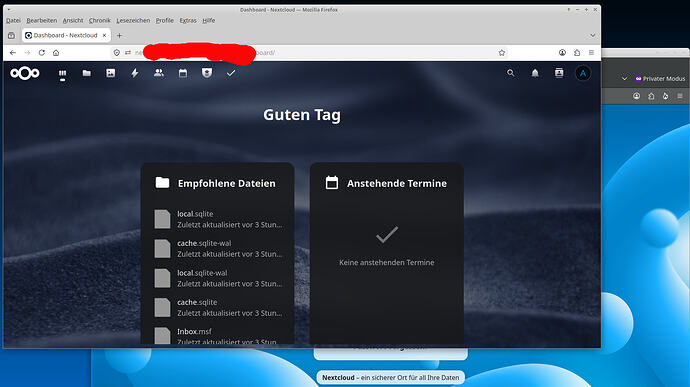Go forward in Firefox

pos(27,53)
